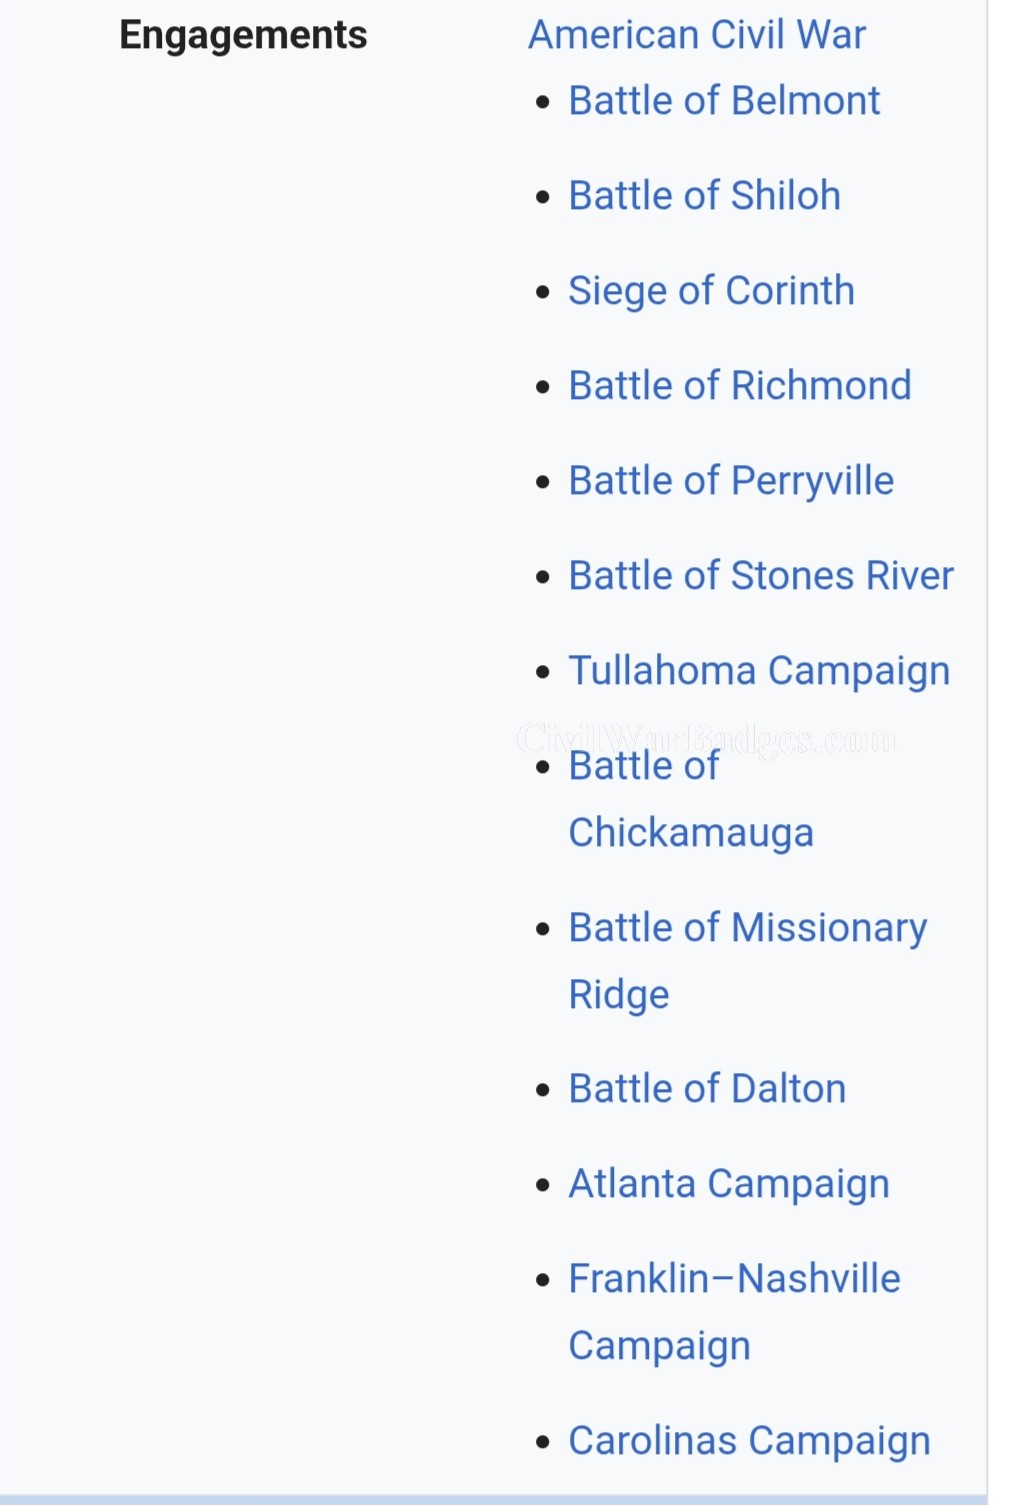
Task: Click the Battle of Dalton link
Action: 706,1089
